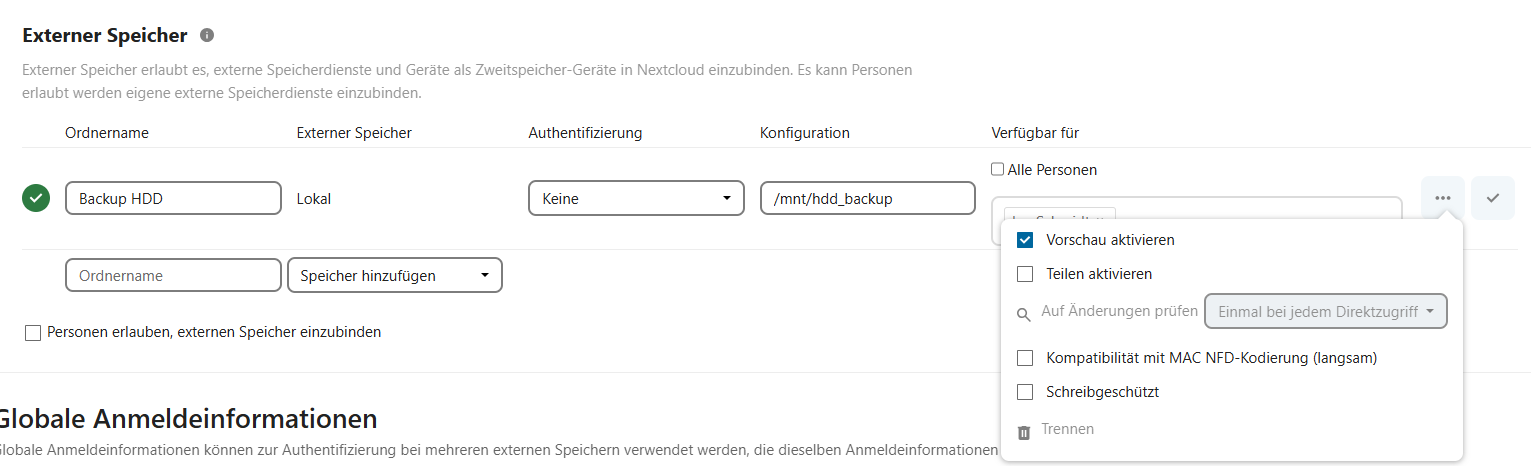Toggle the Alle Personen checkbox
The width and height of the screenshot is (1531, 466).
997,170
